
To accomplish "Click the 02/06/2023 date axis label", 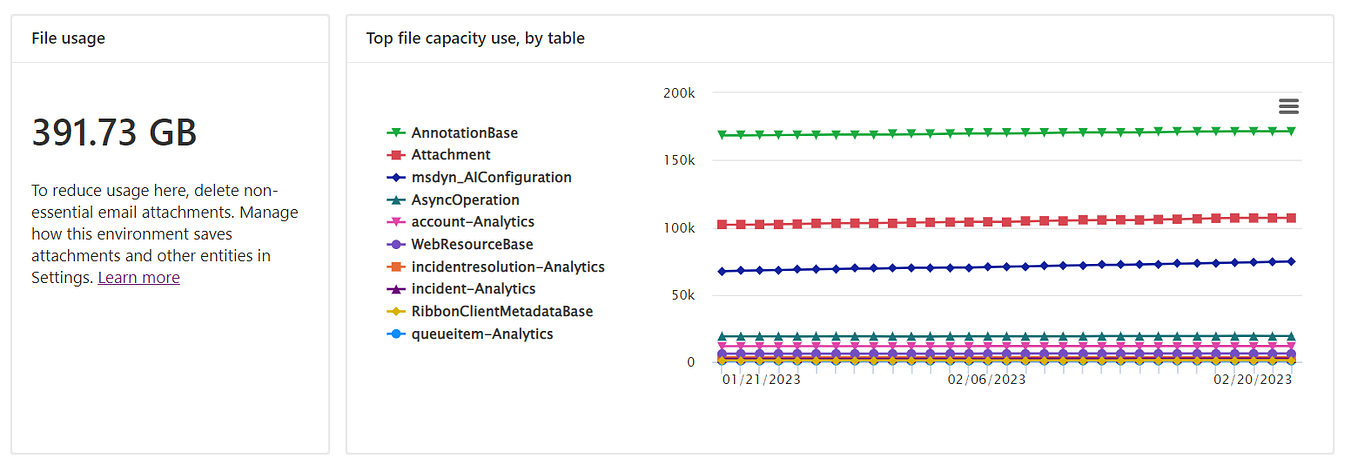I will (986, 380).
